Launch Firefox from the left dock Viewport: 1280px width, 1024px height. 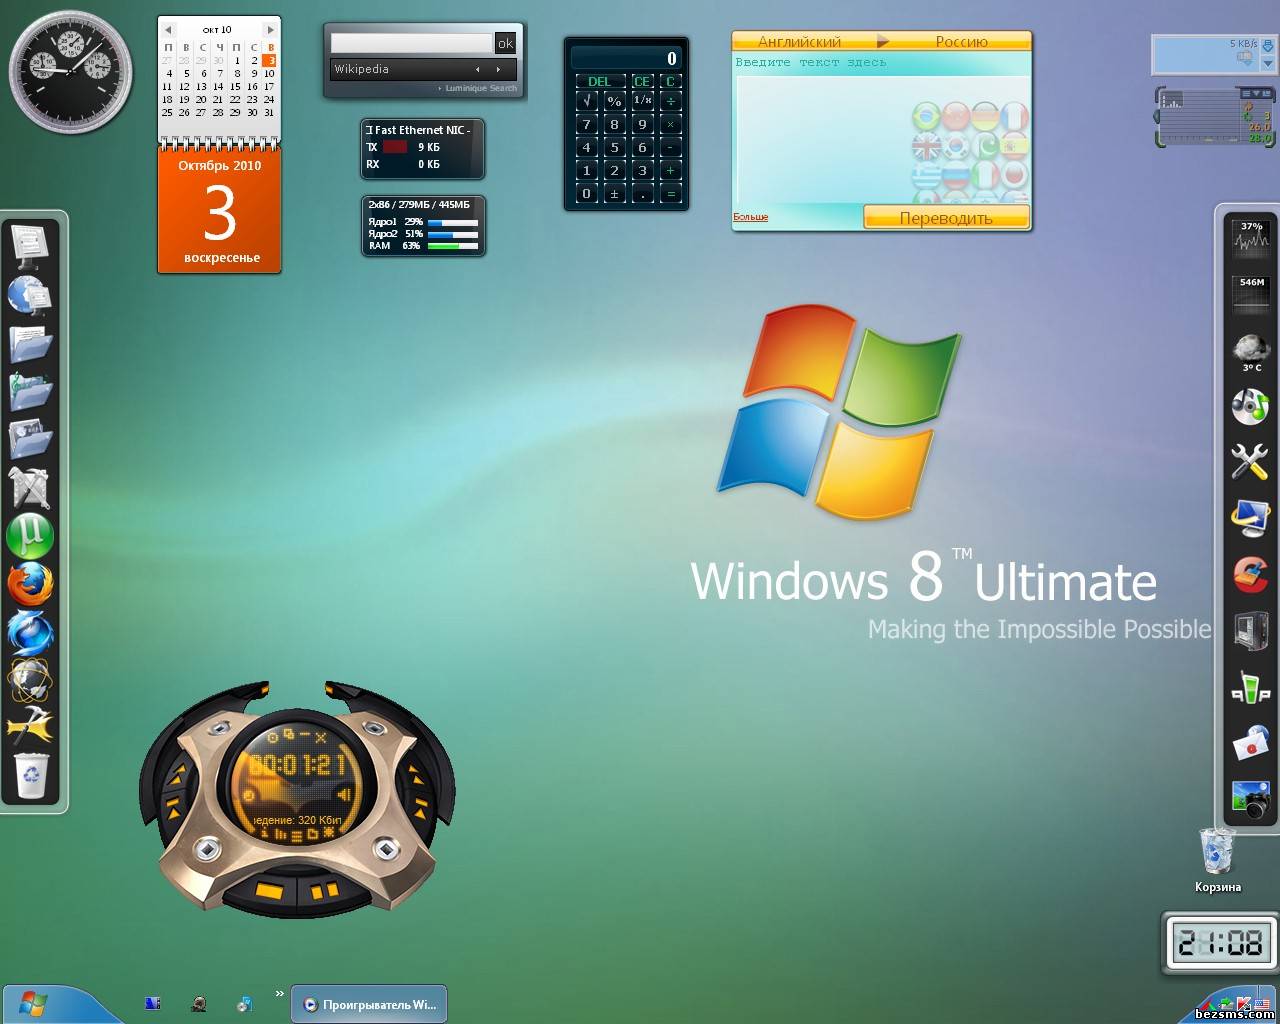30,585
